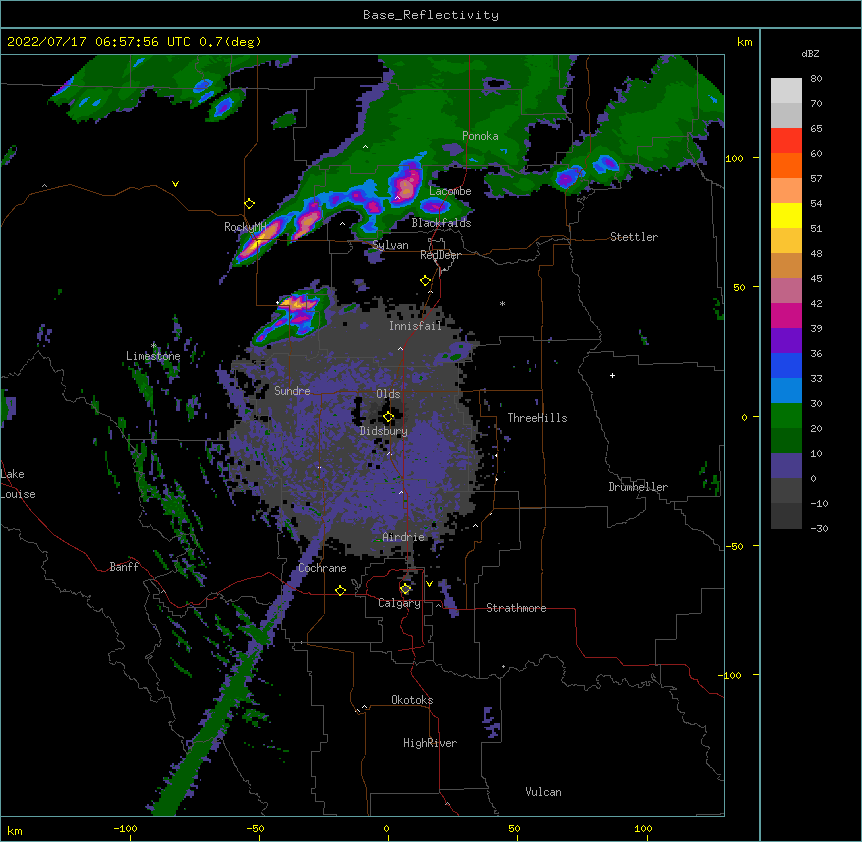Screen dimensions: 862x842
Task: Select the Lacombe city label
Action: (x=450, y=191)
